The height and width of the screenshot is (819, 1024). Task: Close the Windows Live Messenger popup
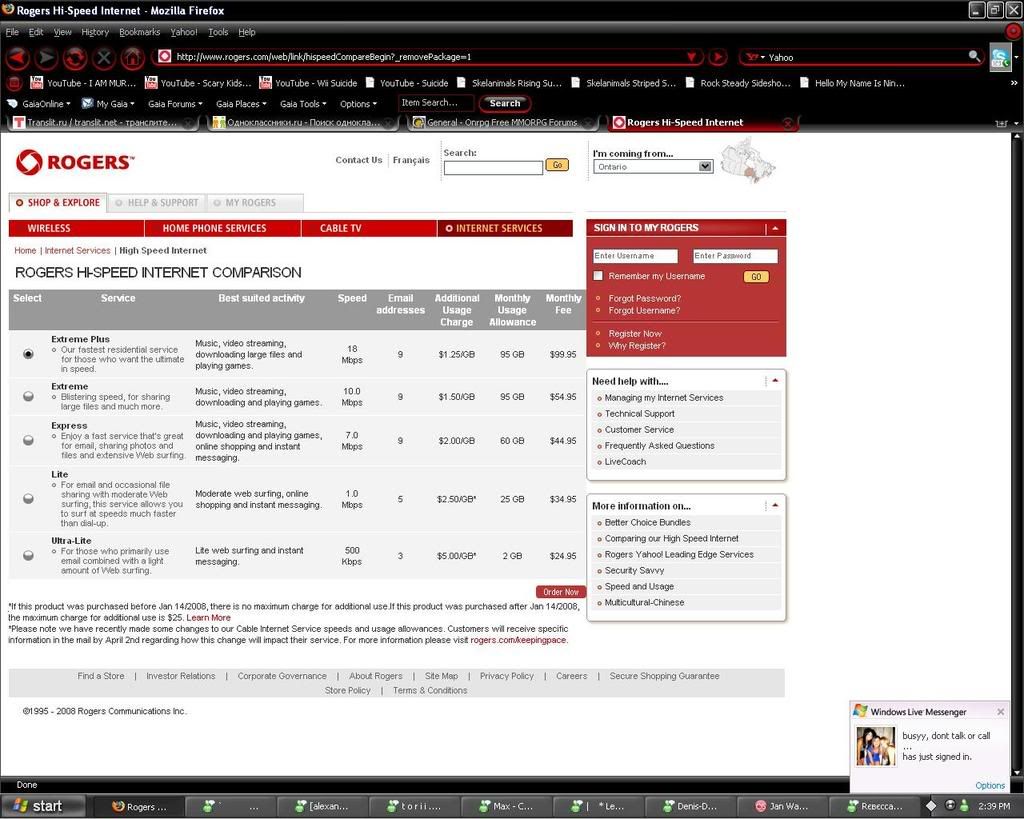(1000, 711)
